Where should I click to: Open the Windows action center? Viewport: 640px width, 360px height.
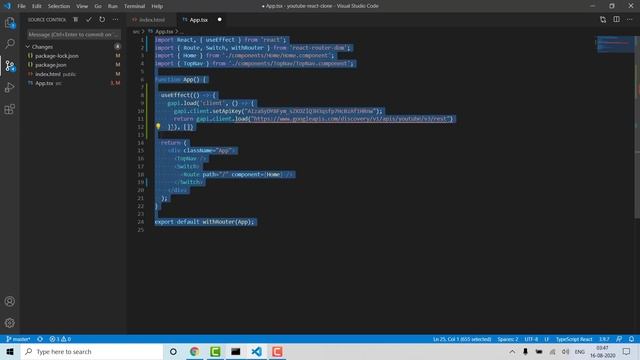(x=627, y=351)
